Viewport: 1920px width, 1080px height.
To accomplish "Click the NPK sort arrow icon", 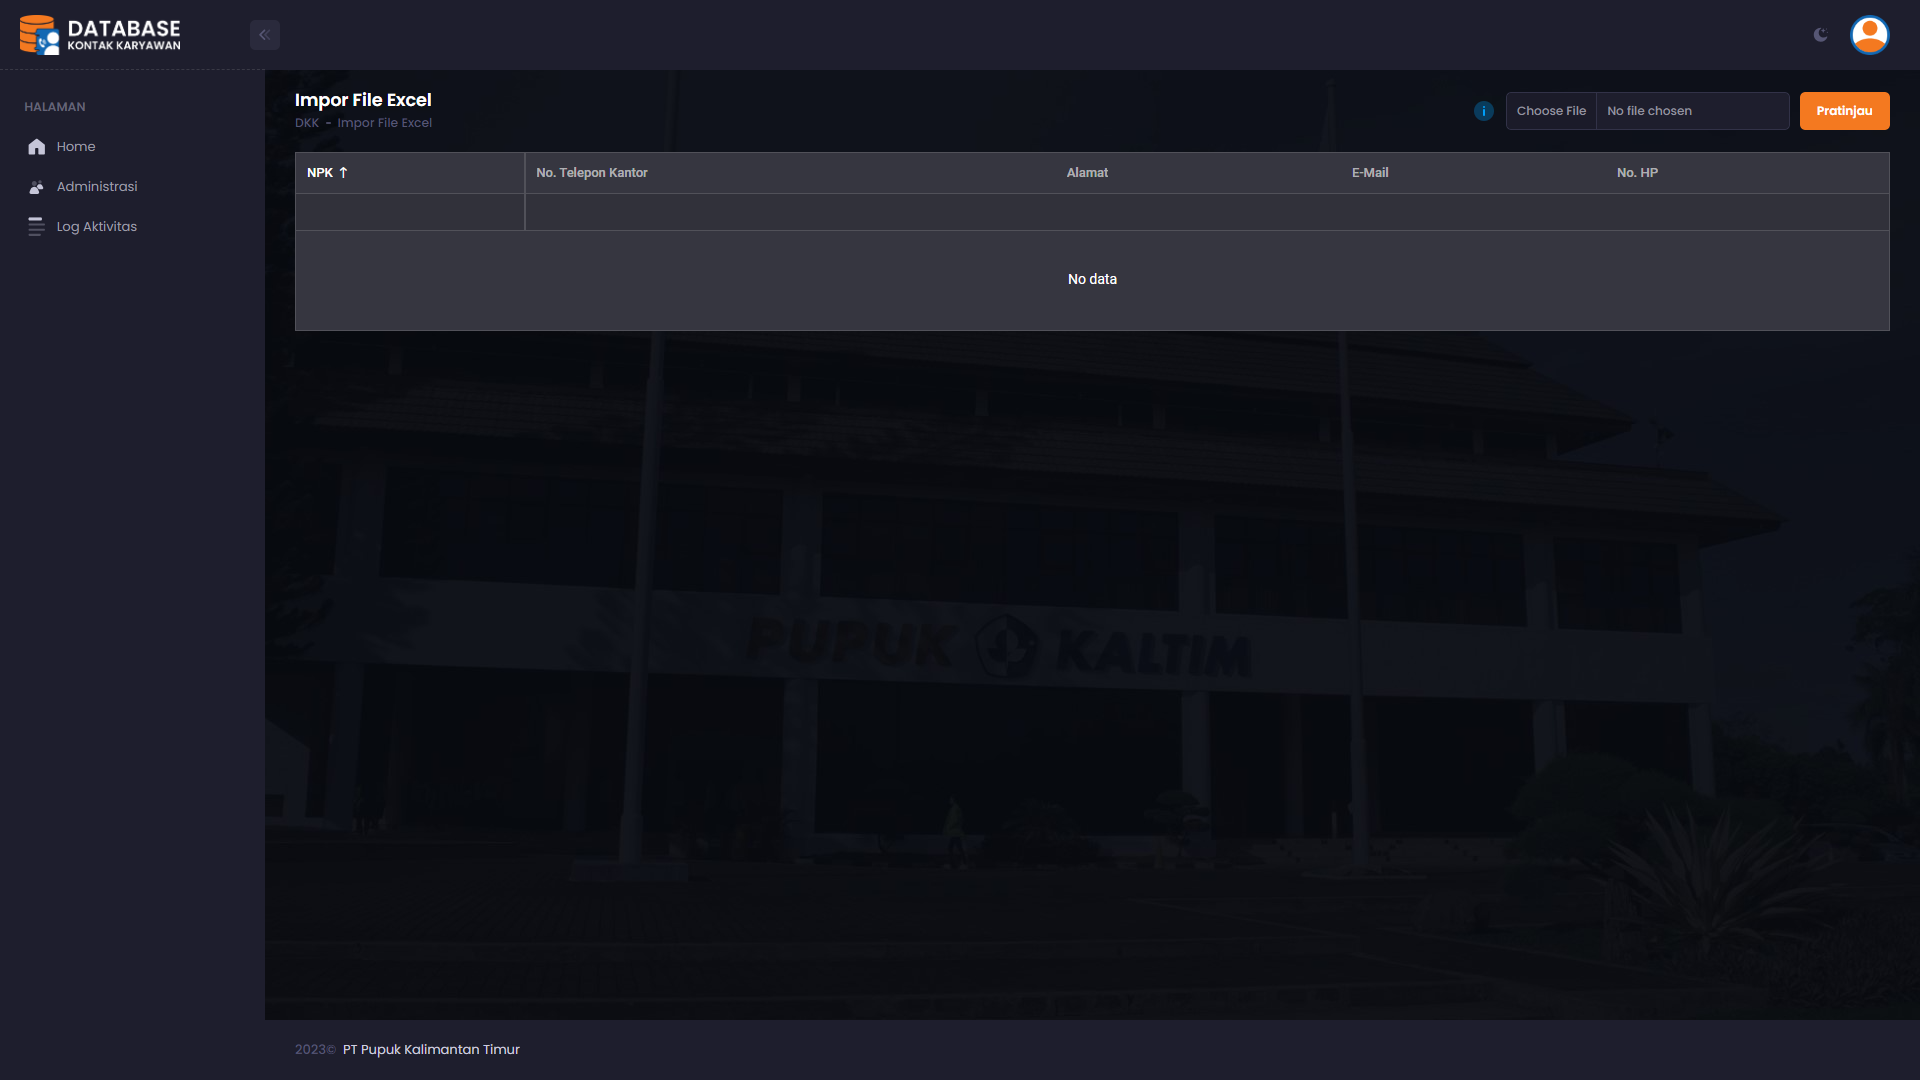I will [x=343, y=173].
